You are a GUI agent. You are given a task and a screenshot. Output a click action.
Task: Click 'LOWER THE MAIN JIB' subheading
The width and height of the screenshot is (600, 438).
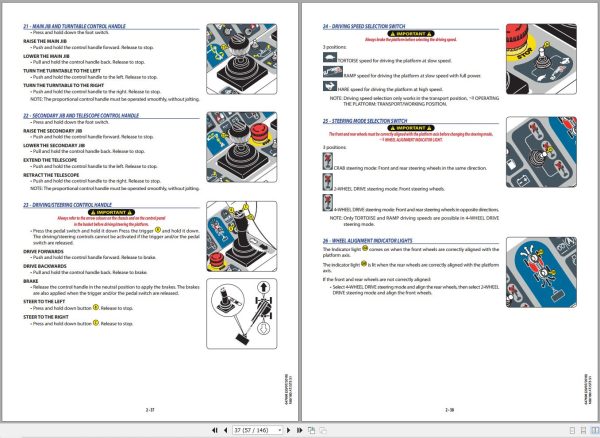46,56
